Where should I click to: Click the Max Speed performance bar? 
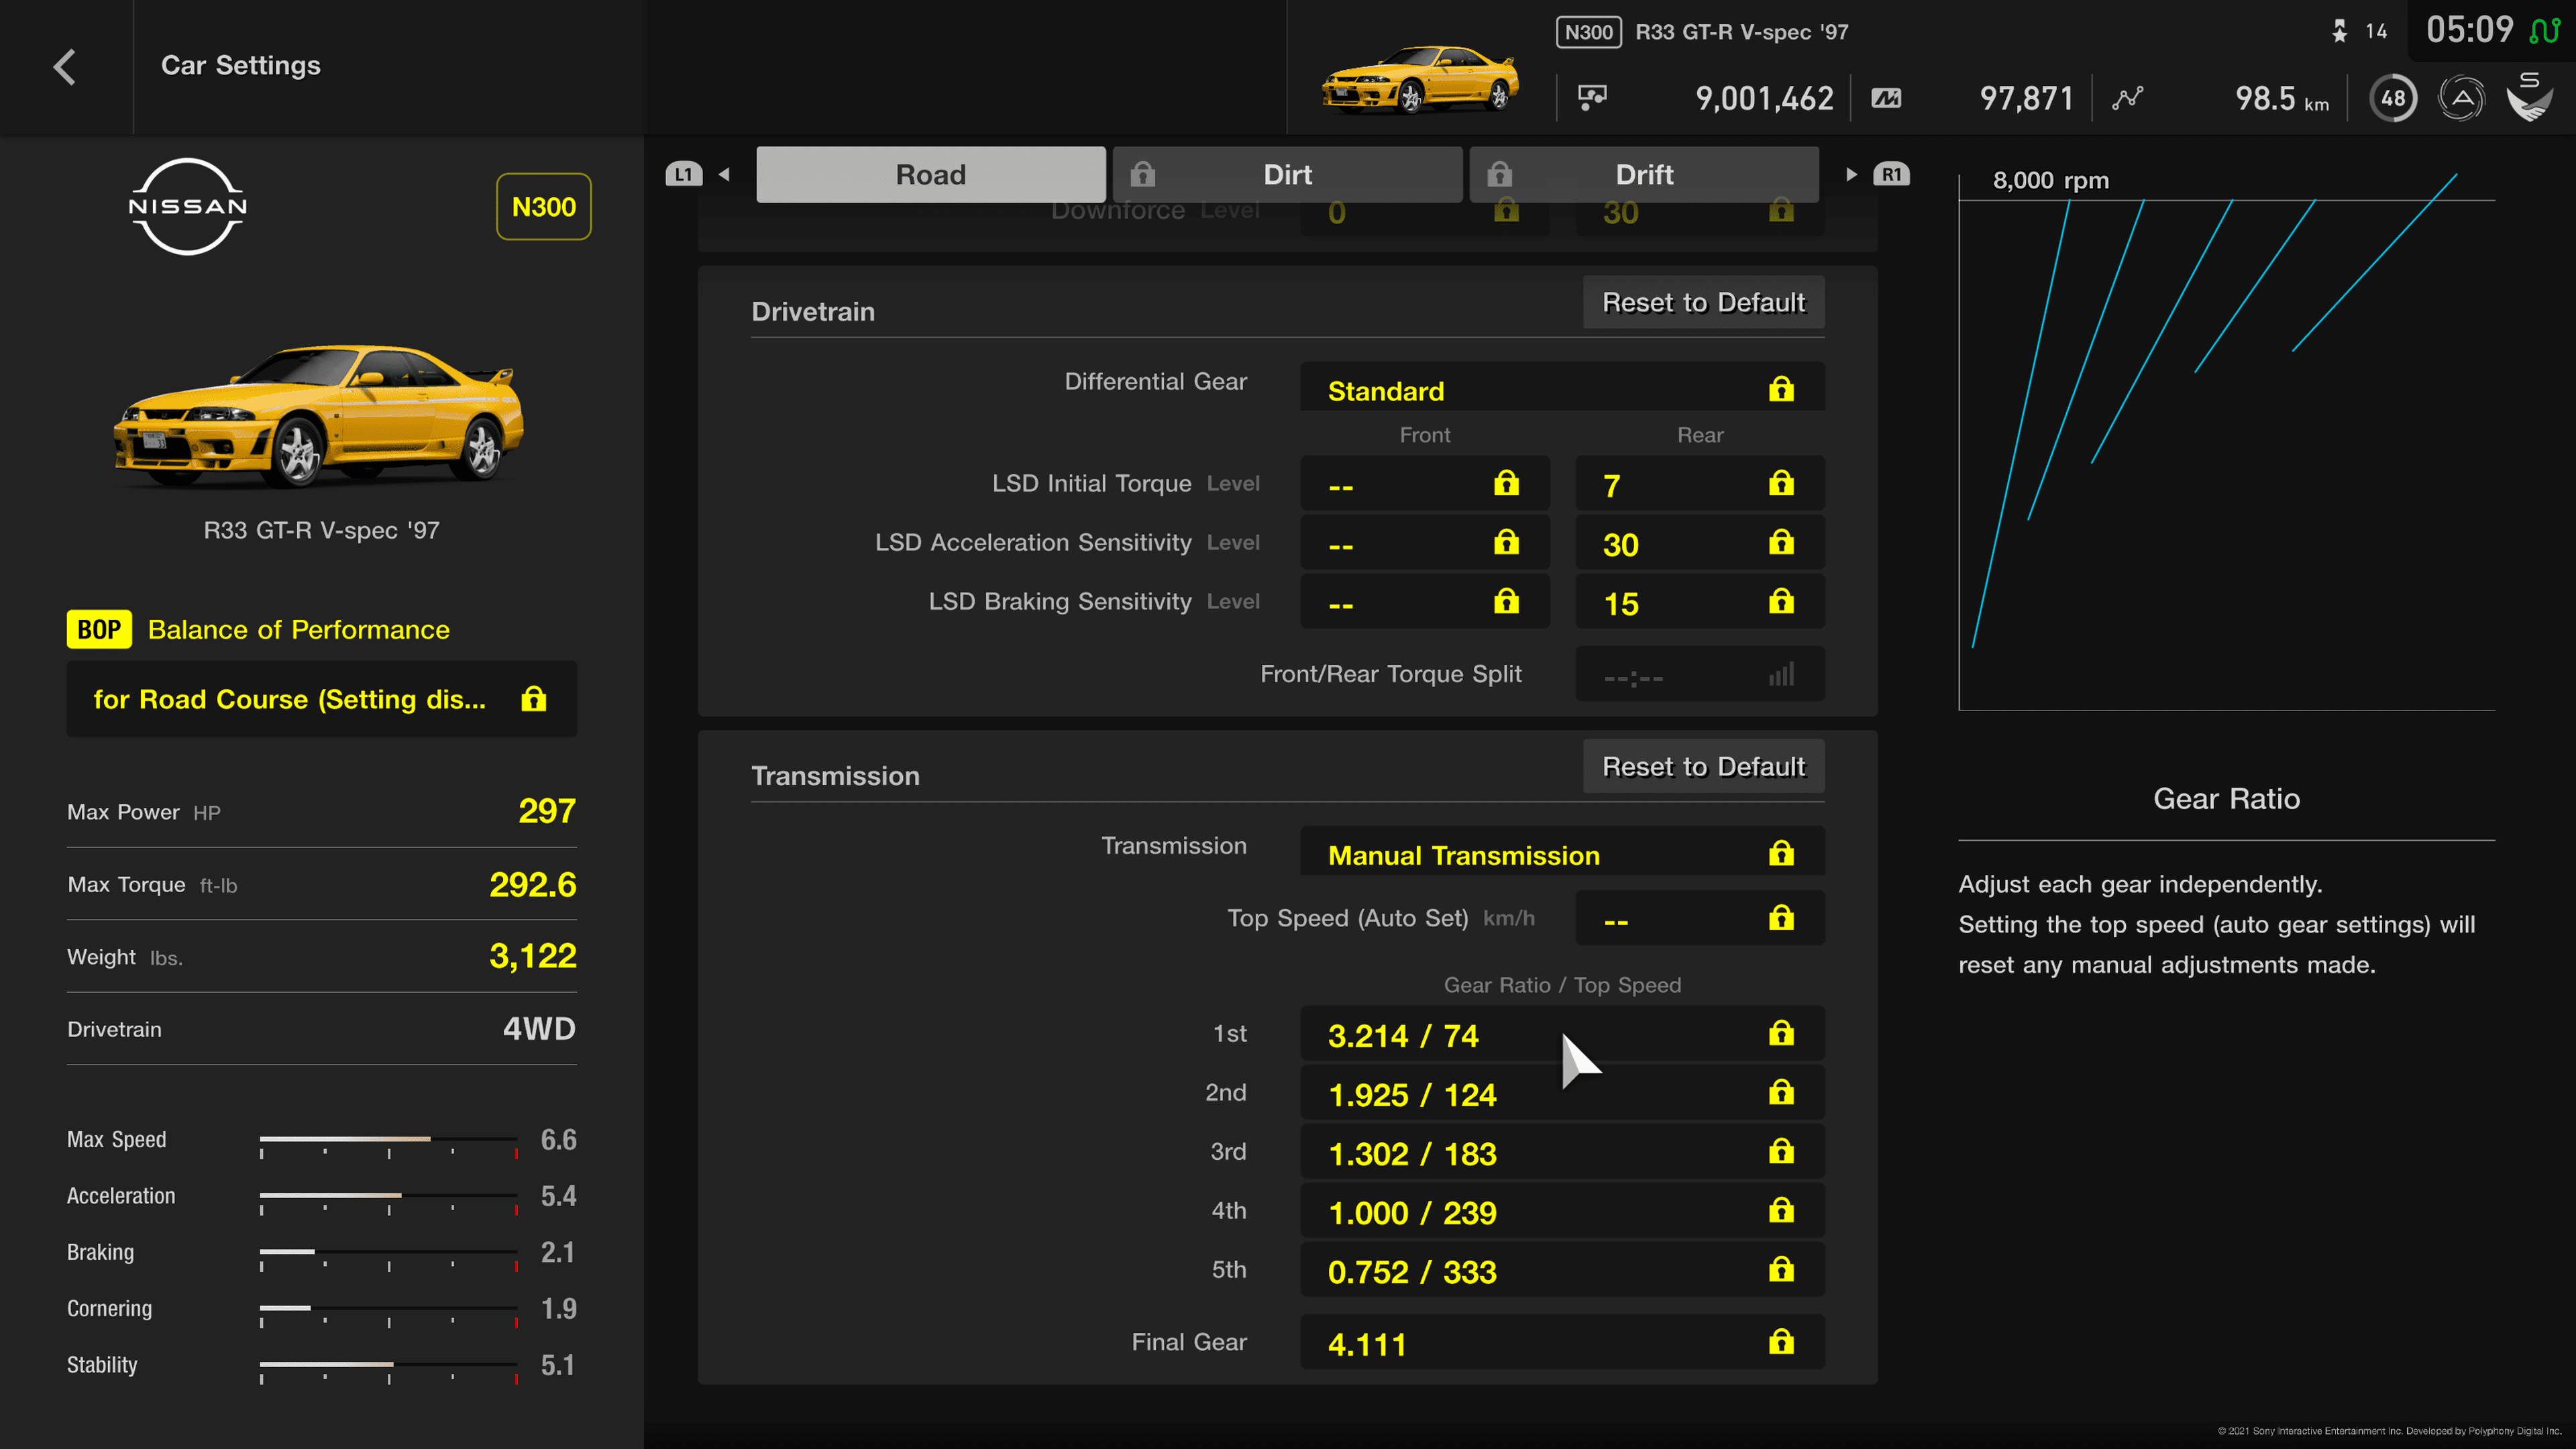point(389,1140)
